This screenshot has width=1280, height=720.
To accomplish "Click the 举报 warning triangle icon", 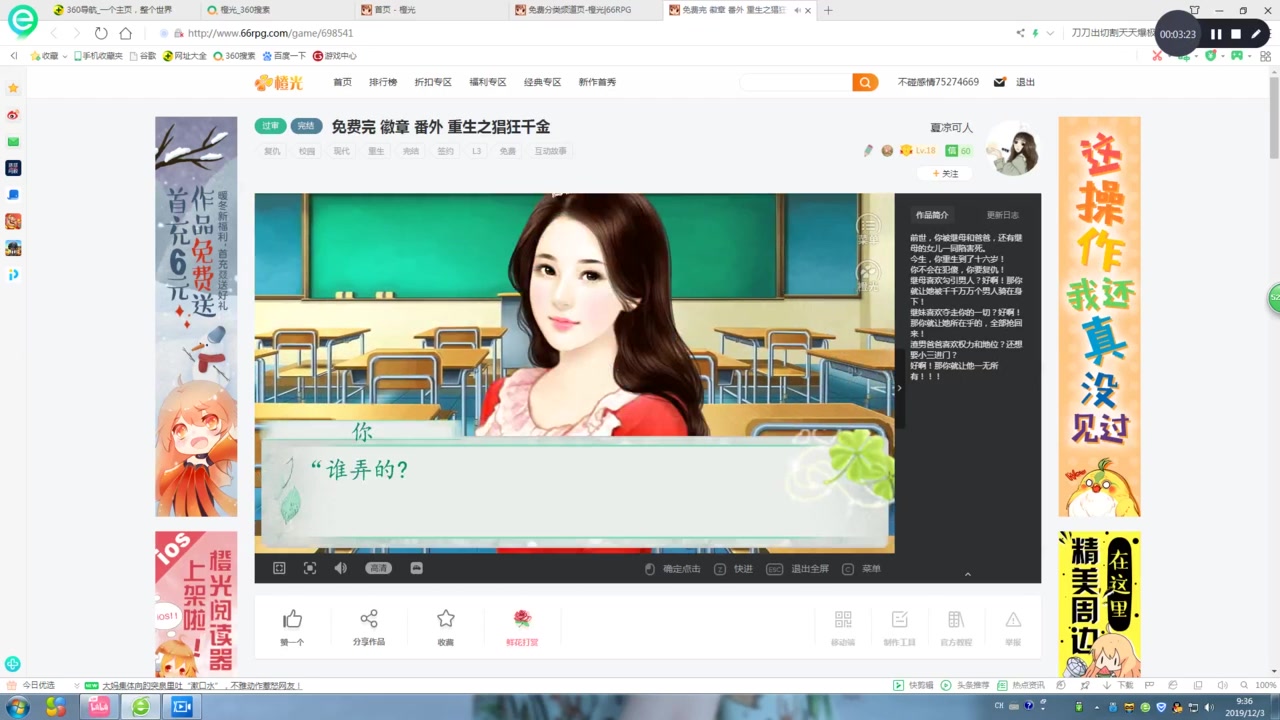I will [x=1013, y=620].
